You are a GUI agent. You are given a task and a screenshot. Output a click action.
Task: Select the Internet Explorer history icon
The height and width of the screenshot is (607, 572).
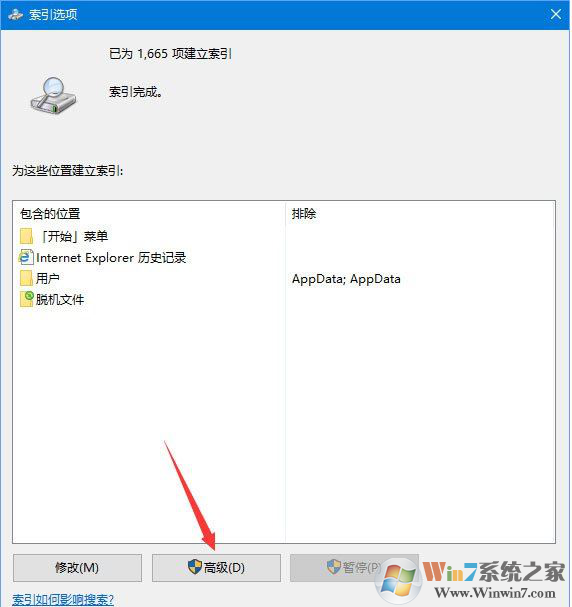[26, 257]
